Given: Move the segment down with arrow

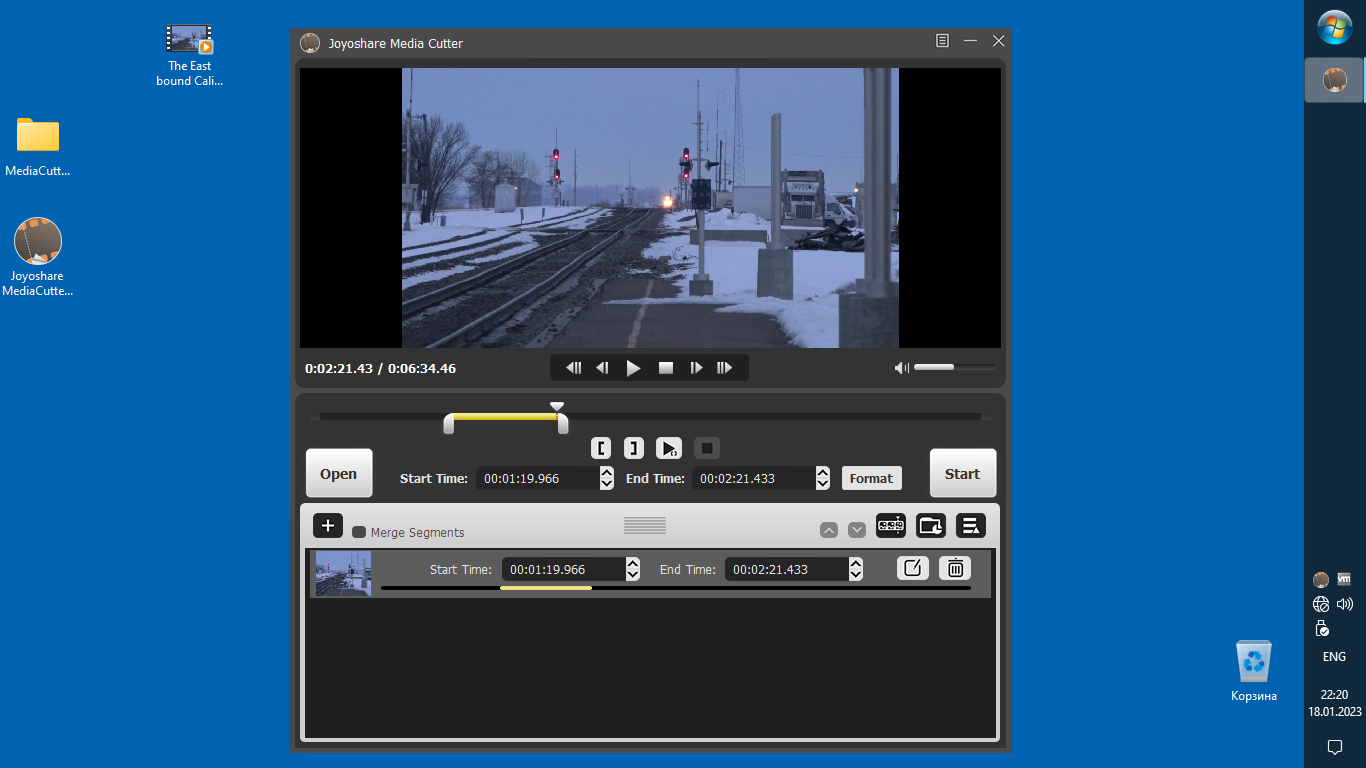Looking at the screenshot, I should click(857, 530).
